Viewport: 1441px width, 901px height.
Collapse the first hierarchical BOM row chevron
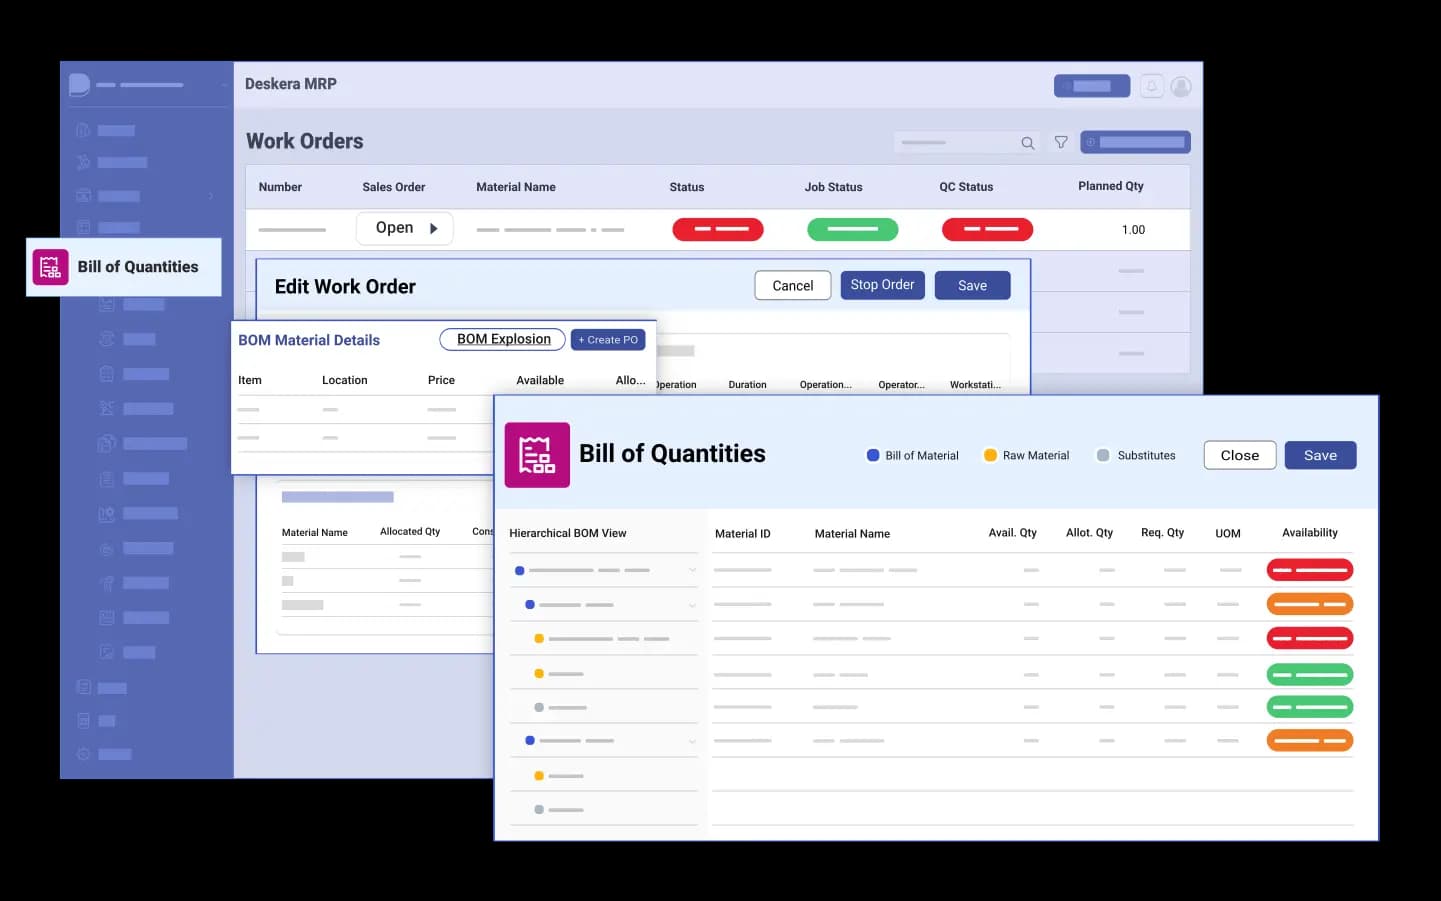pos(692,570)
